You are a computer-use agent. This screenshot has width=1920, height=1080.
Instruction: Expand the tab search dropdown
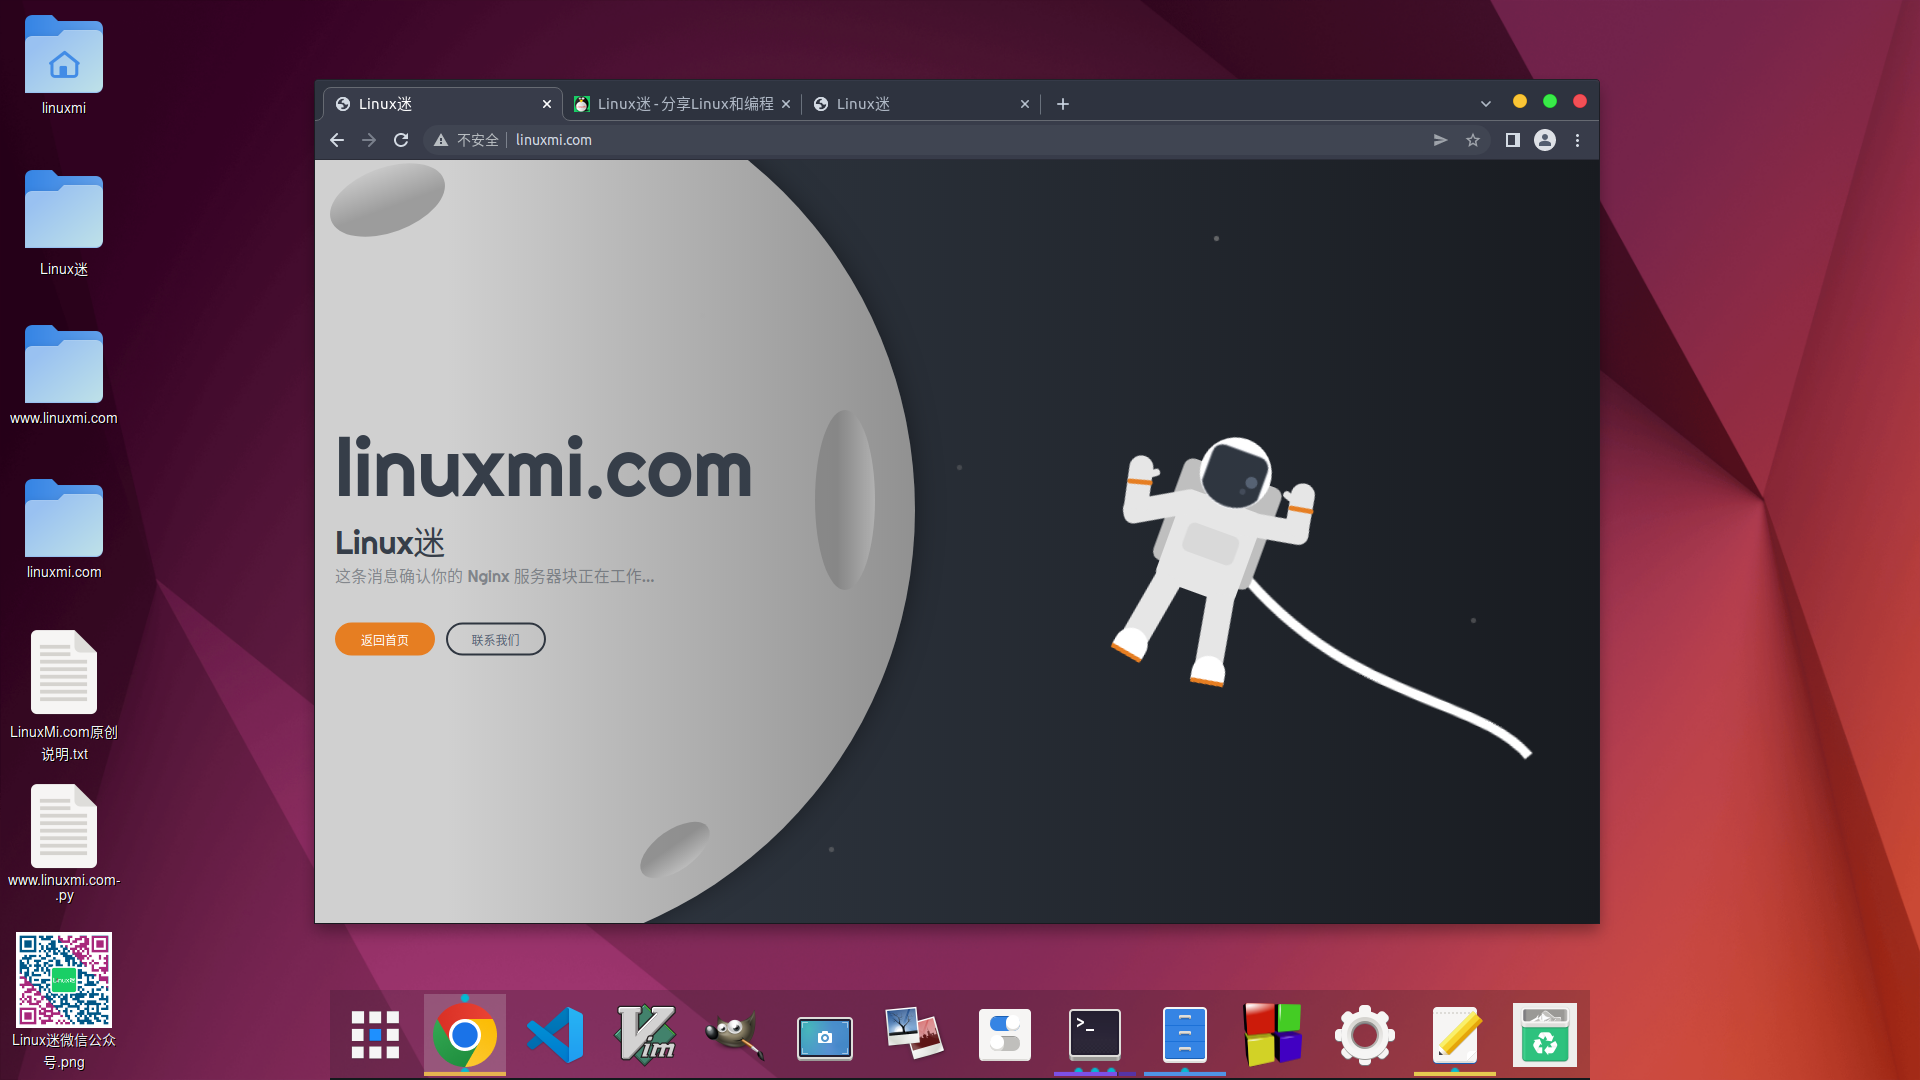1486,104
